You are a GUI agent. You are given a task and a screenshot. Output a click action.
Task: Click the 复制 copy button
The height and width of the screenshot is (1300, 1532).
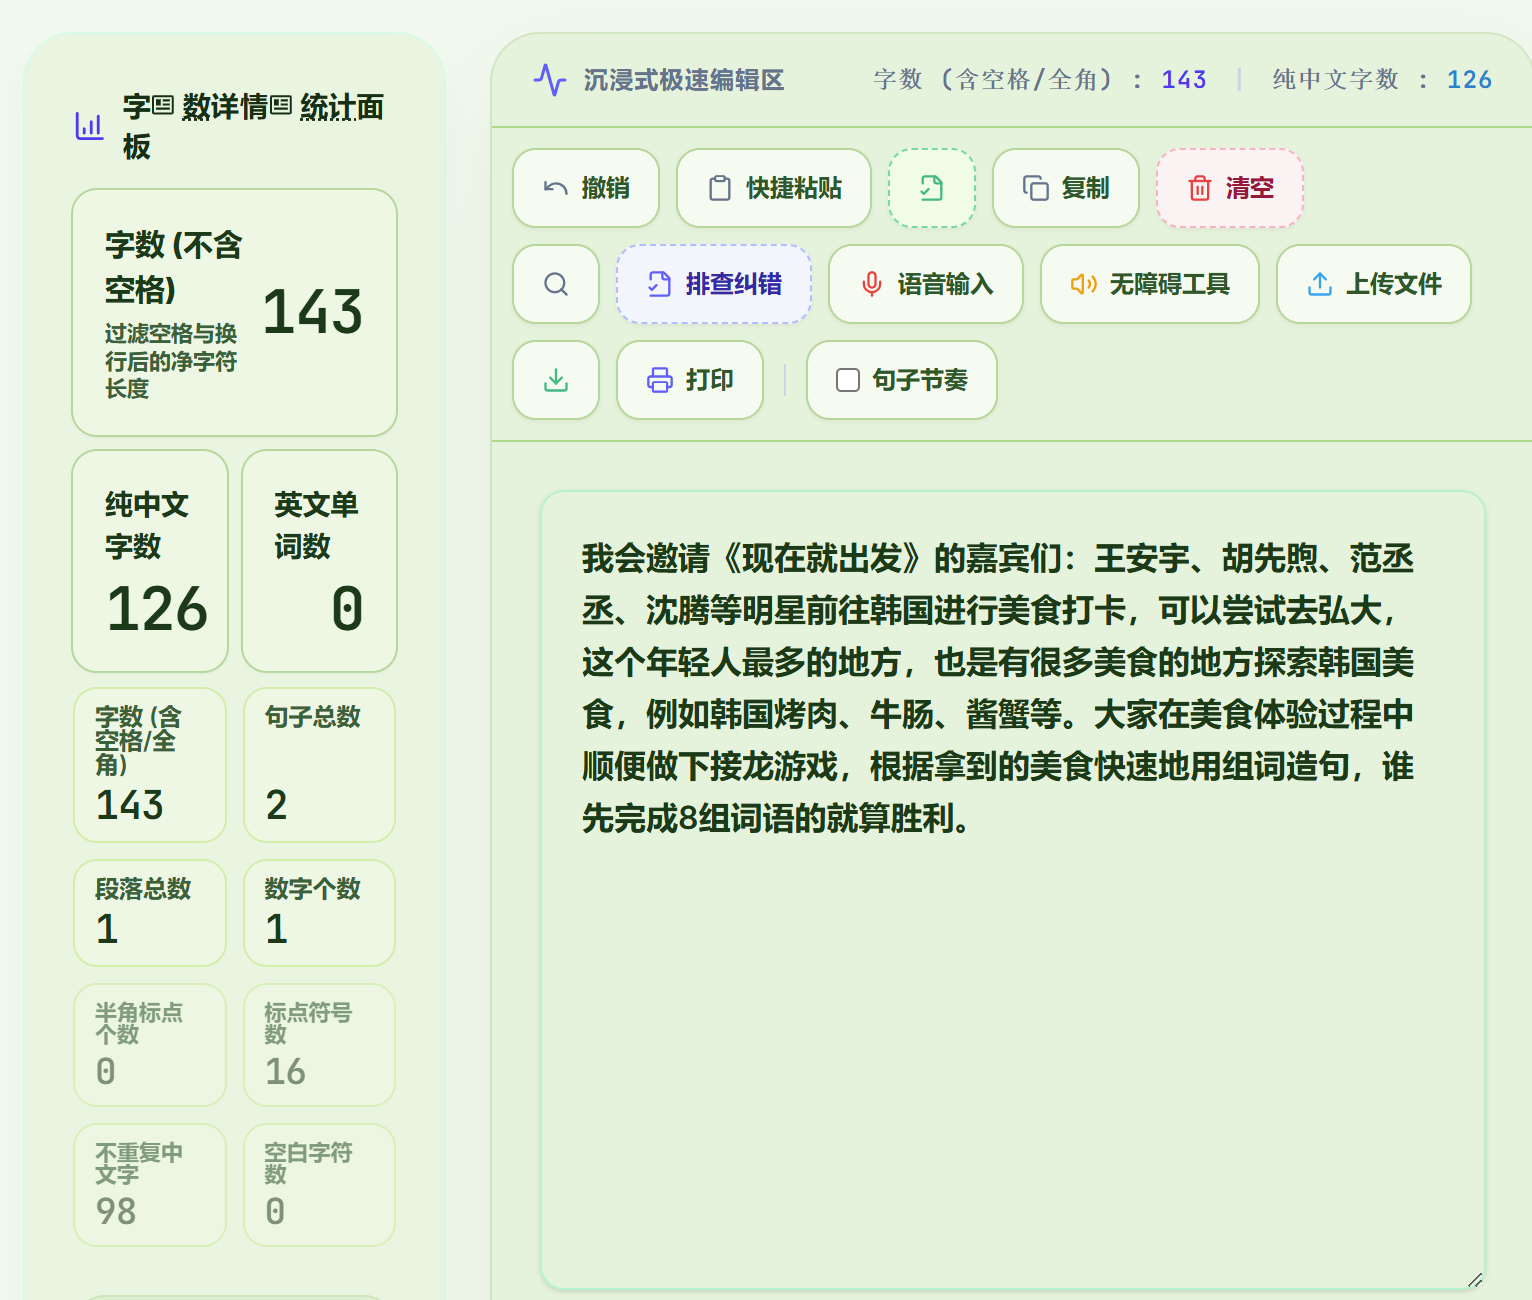coord(1066,188)
